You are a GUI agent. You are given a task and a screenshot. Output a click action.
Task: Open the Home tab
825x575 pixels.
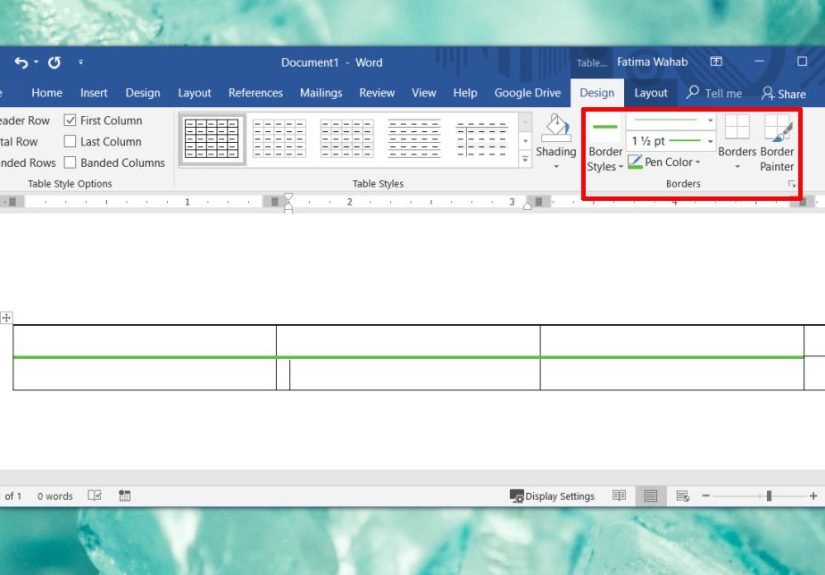tap(47, 93)
